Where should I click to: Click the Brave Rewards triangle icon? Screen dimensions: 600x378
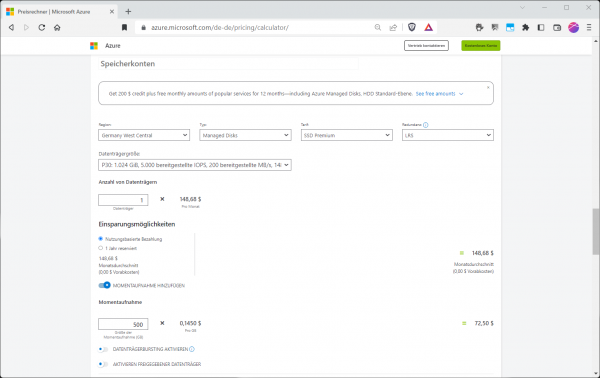(x=428, y=27)
